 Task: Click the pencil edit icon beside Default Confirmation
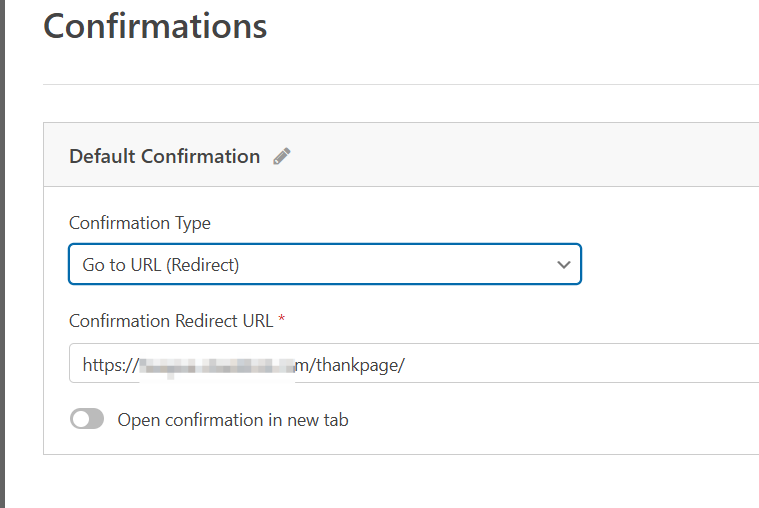pos(282,156)
